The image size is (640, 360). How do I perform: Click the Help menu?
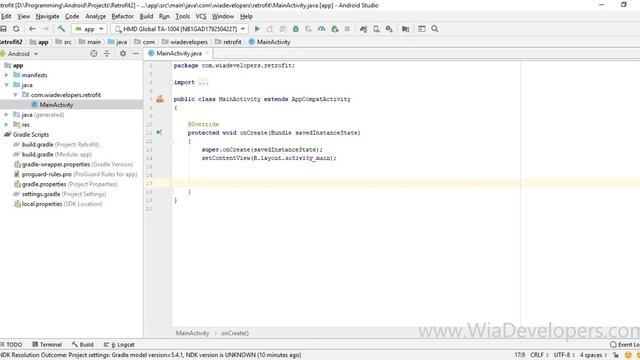tap(246, 16)
